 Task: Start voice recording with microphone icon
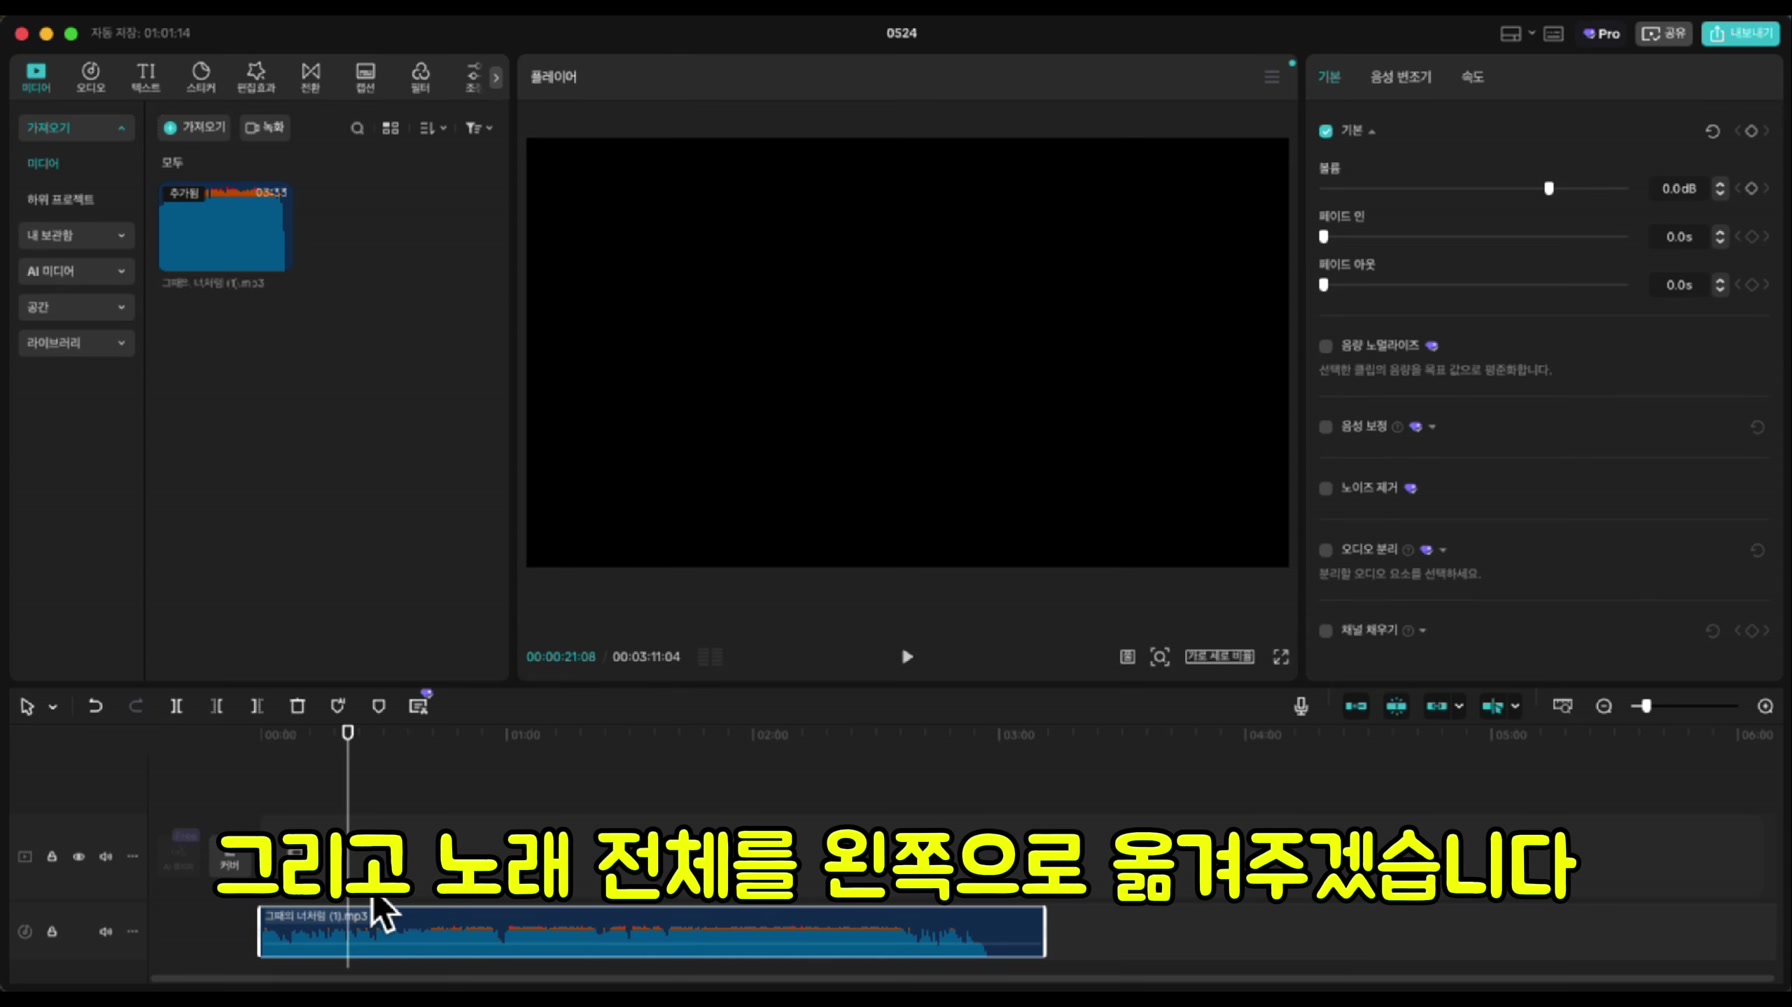[1301, 706]
